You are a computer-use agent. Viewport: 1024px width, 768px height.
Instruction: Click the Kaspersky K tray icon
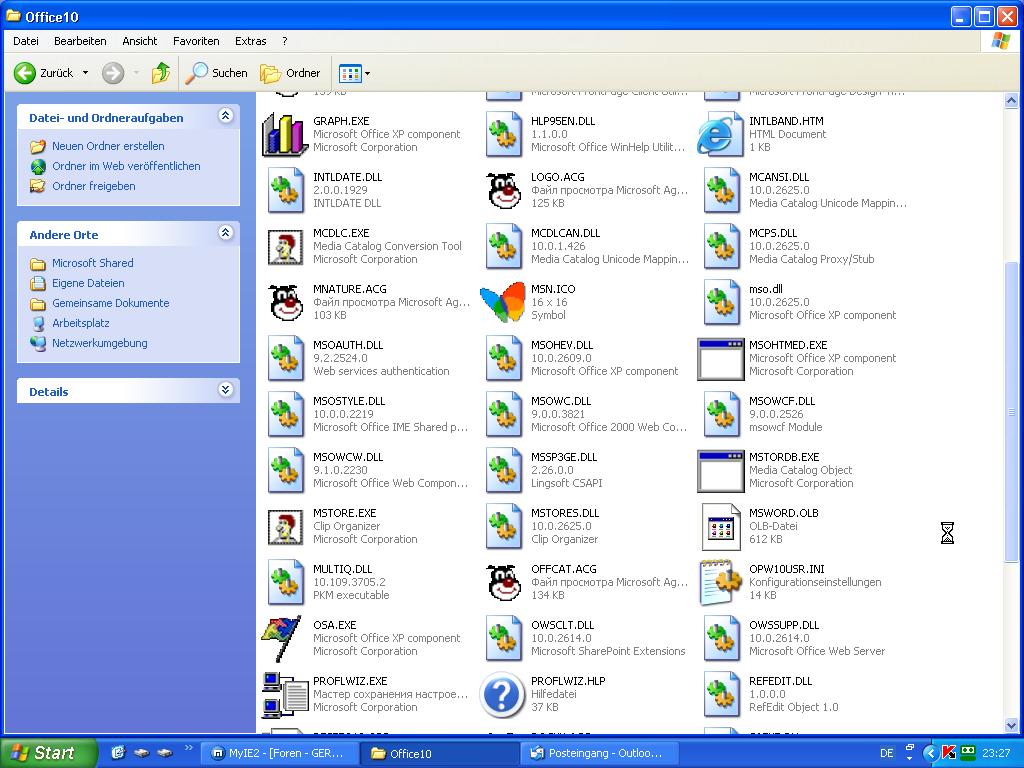coord(950,753)
